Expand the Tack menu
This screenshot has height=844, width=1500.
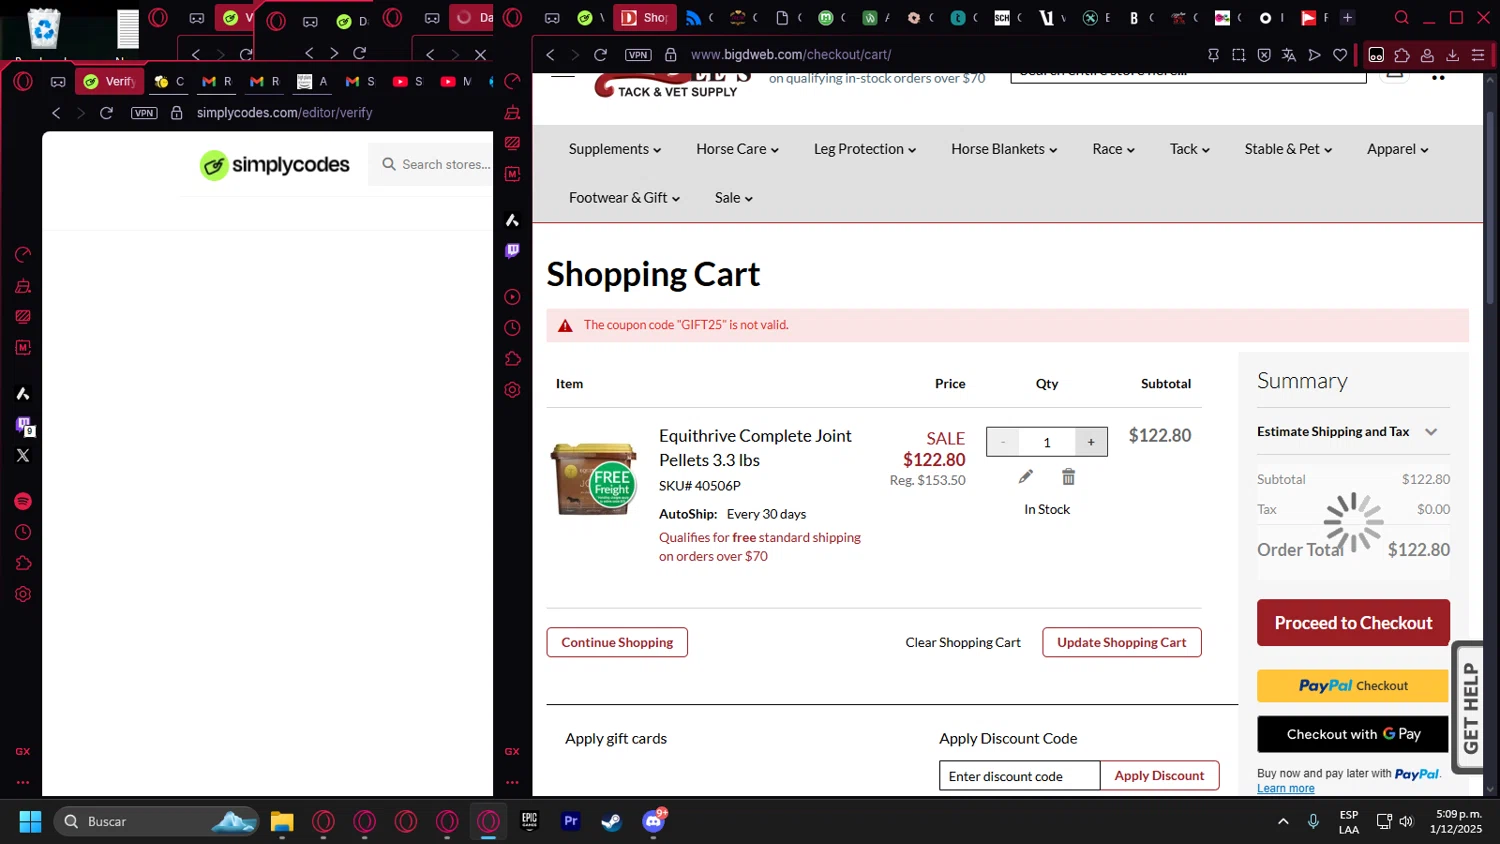(1190, 149)
